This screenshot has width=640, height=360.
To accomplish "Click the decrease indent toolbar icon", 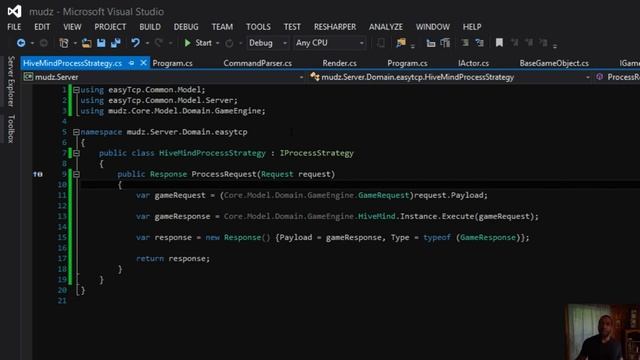I will [x=431, y=43].
